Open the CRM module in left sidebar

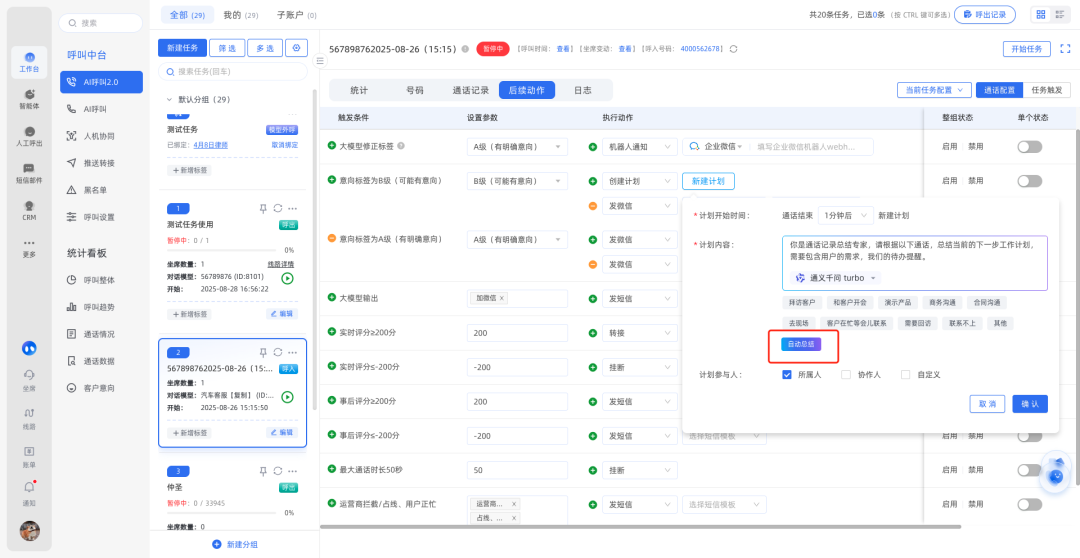click(29, 208)
